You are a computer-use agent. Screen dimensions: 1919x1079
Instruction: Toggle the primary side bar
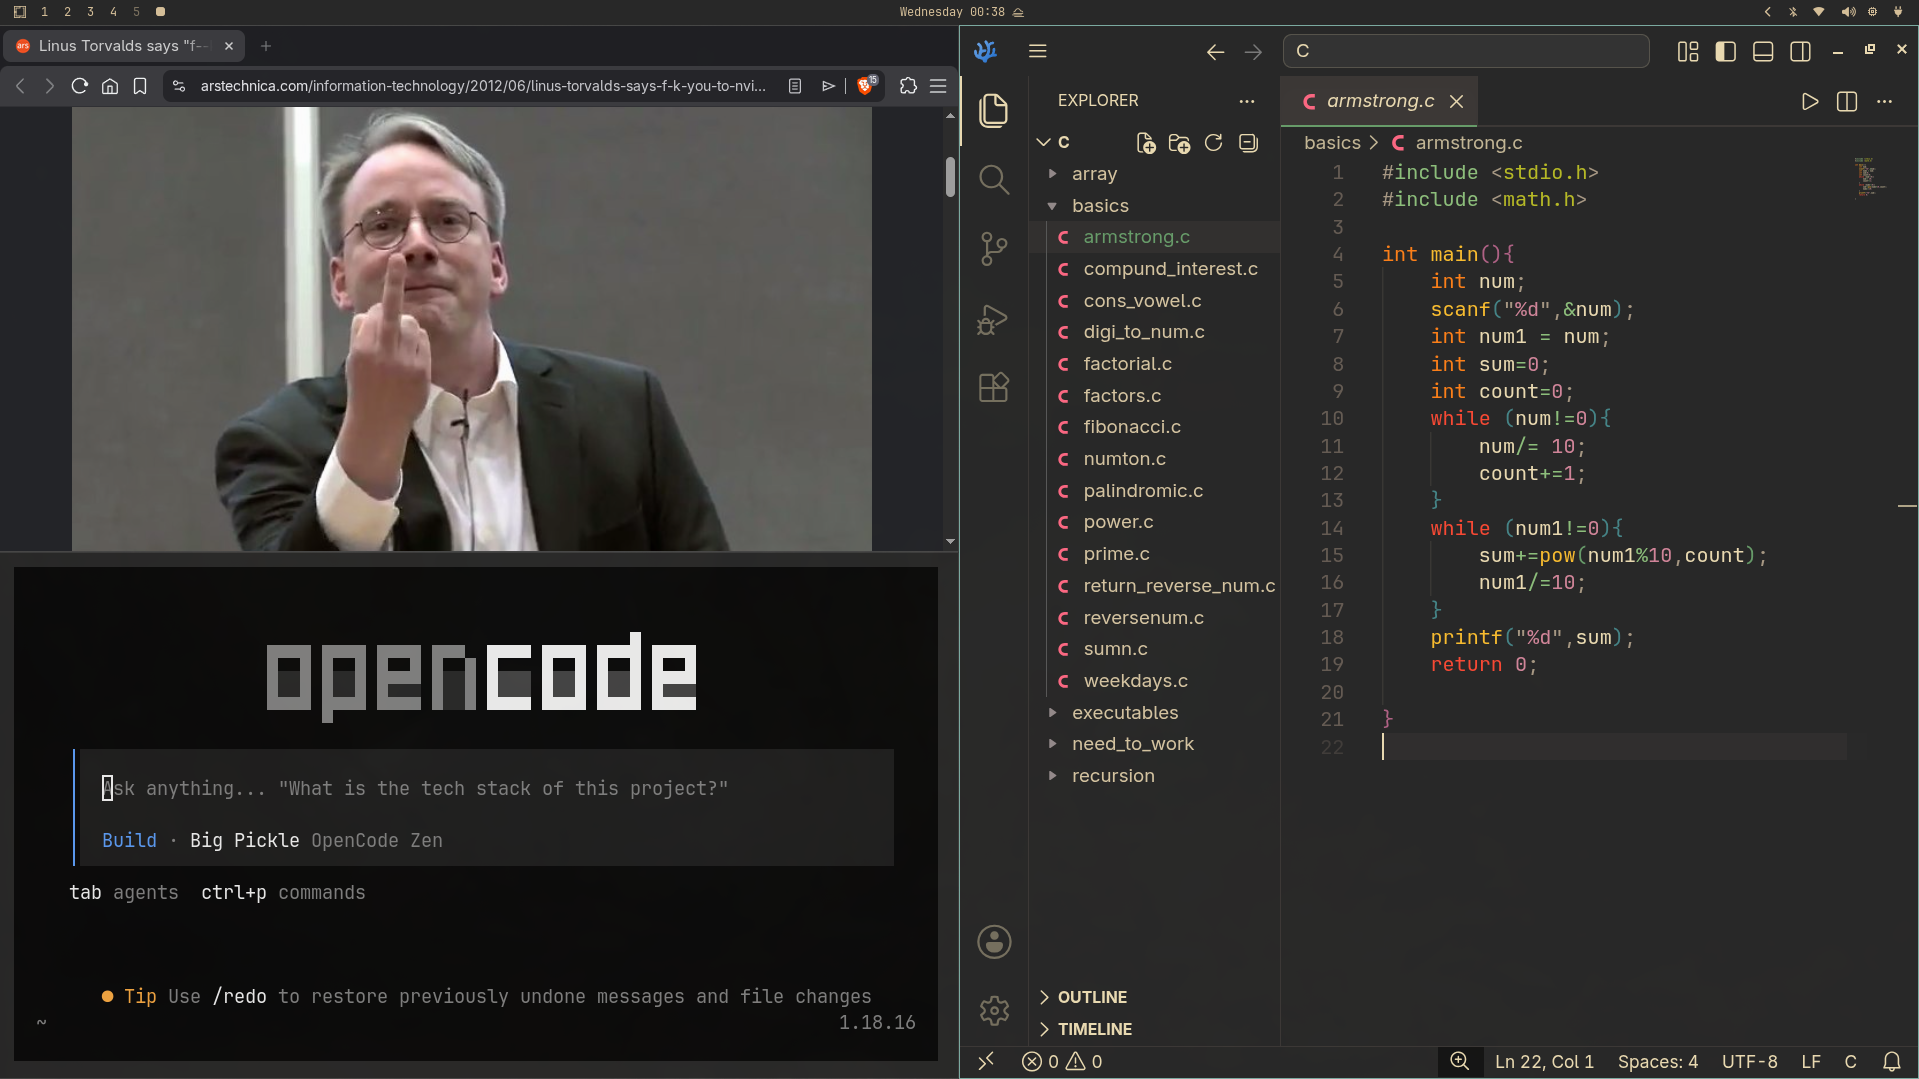coord(1725,51)
